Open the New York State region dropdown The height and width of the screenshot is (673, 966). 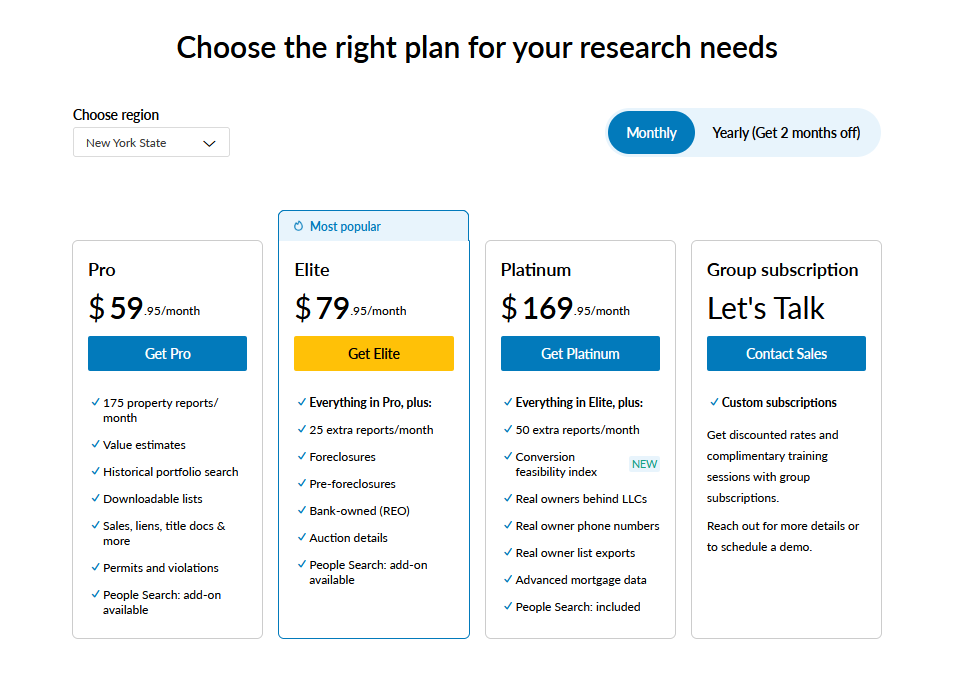(x=152, y=142)
